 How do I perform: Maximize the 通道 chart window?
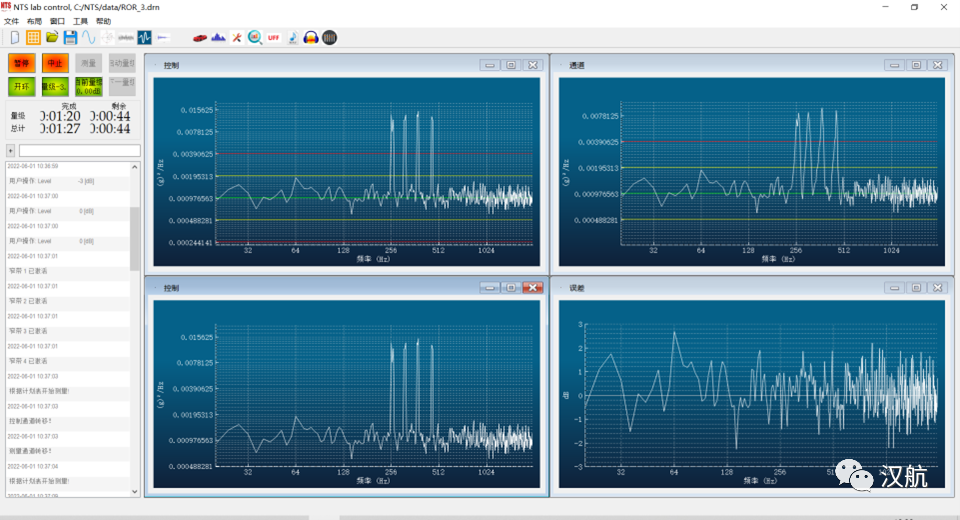pyautogui.click(x=916, y=65)
